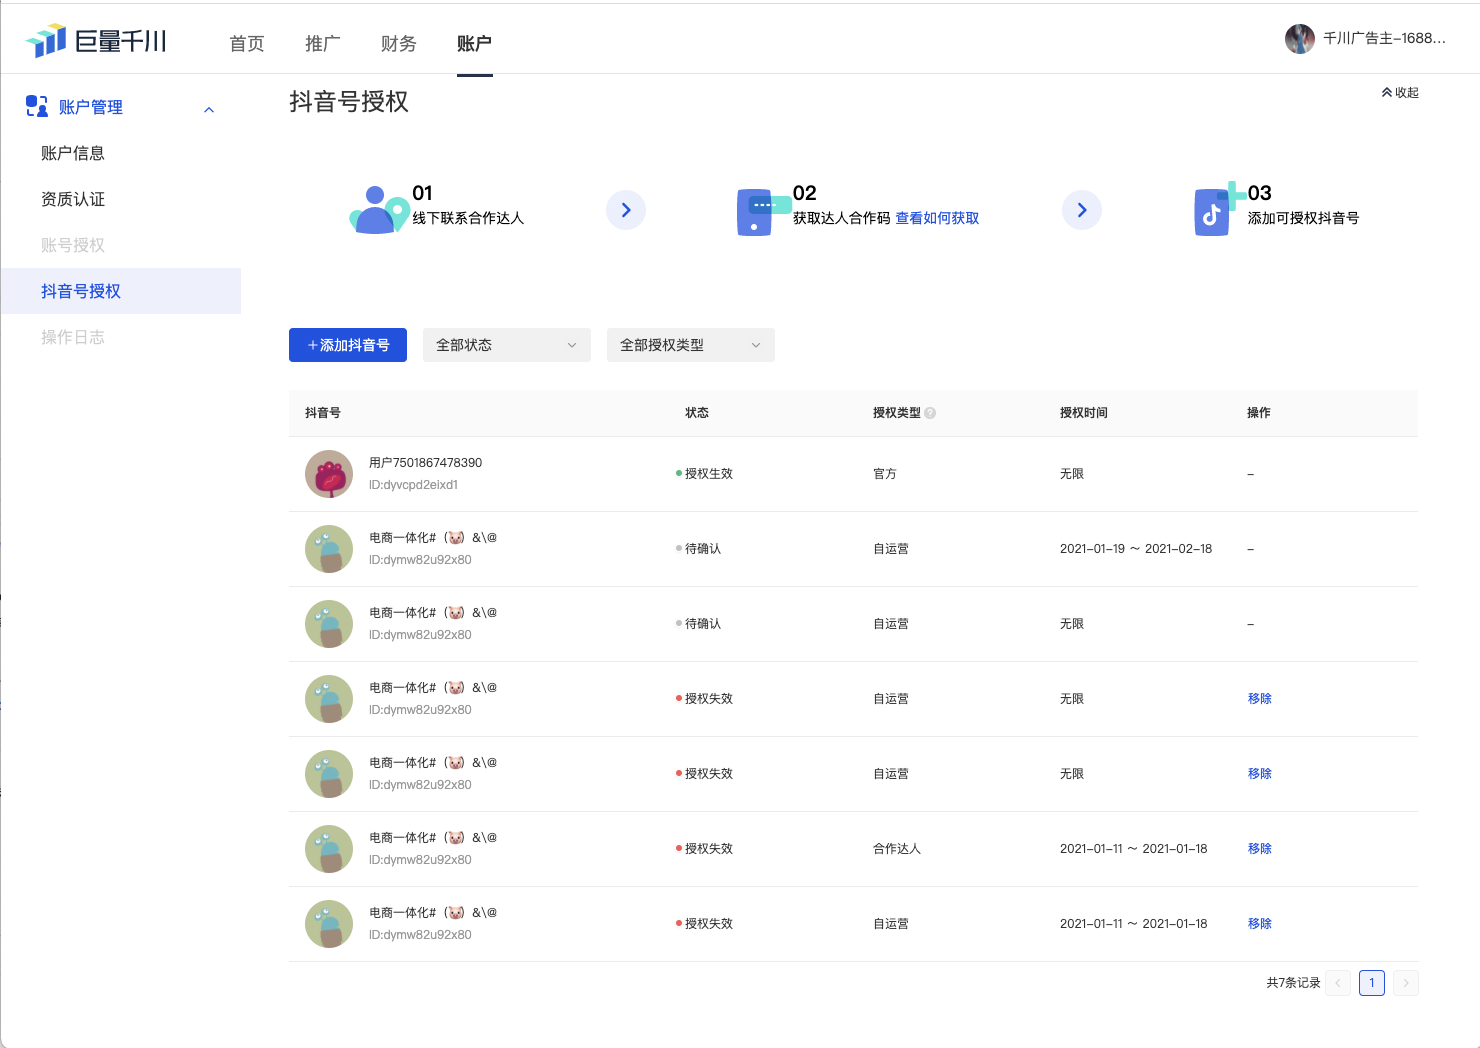The height and width of the screenshot is (1048, 1480).
Task: Click the date 2021-01-19 ~ 2021-02-18
Action: (x=1136, y=549)
